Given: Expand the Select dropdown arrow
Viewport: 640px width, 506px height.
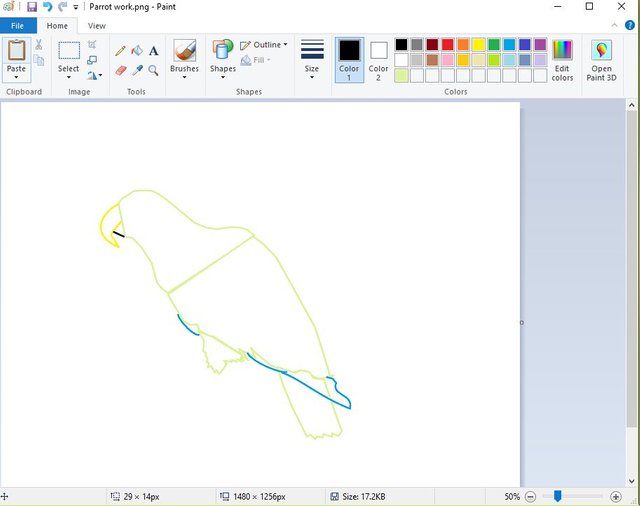Looking at the screenshot, I should click(69, 77).
